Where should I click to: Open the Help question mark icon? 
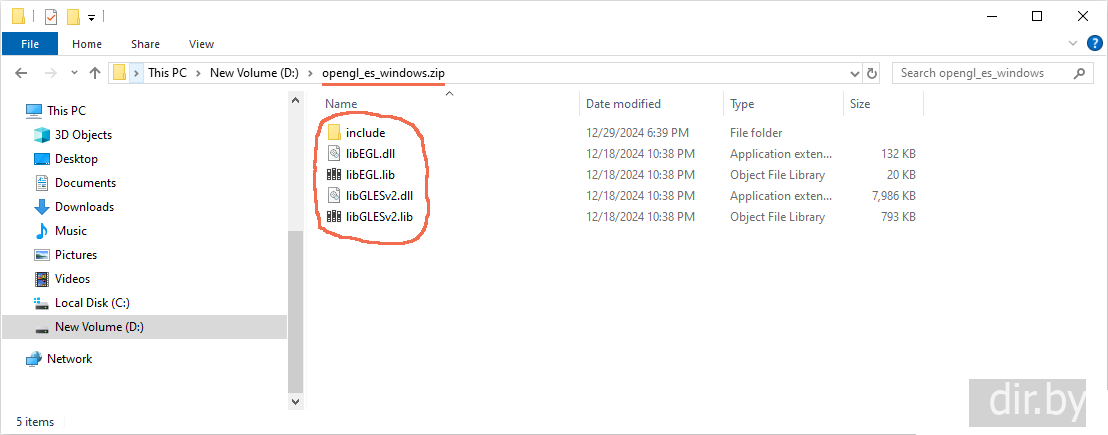pyautogui.click(x=1094, y=44)
